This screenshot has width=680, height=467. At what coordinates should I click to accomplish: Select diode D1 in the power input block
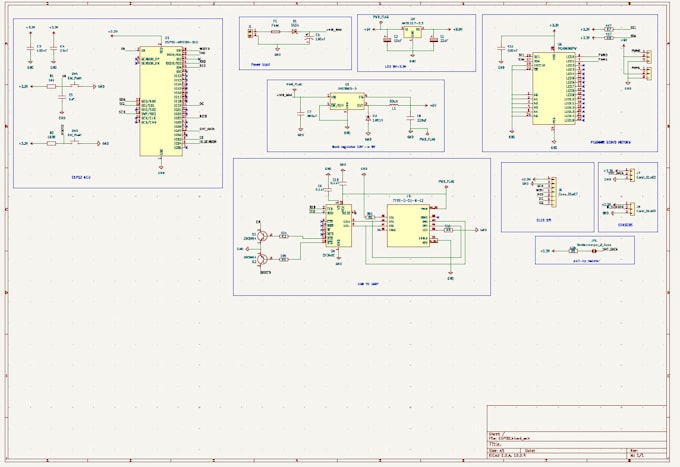295,32
